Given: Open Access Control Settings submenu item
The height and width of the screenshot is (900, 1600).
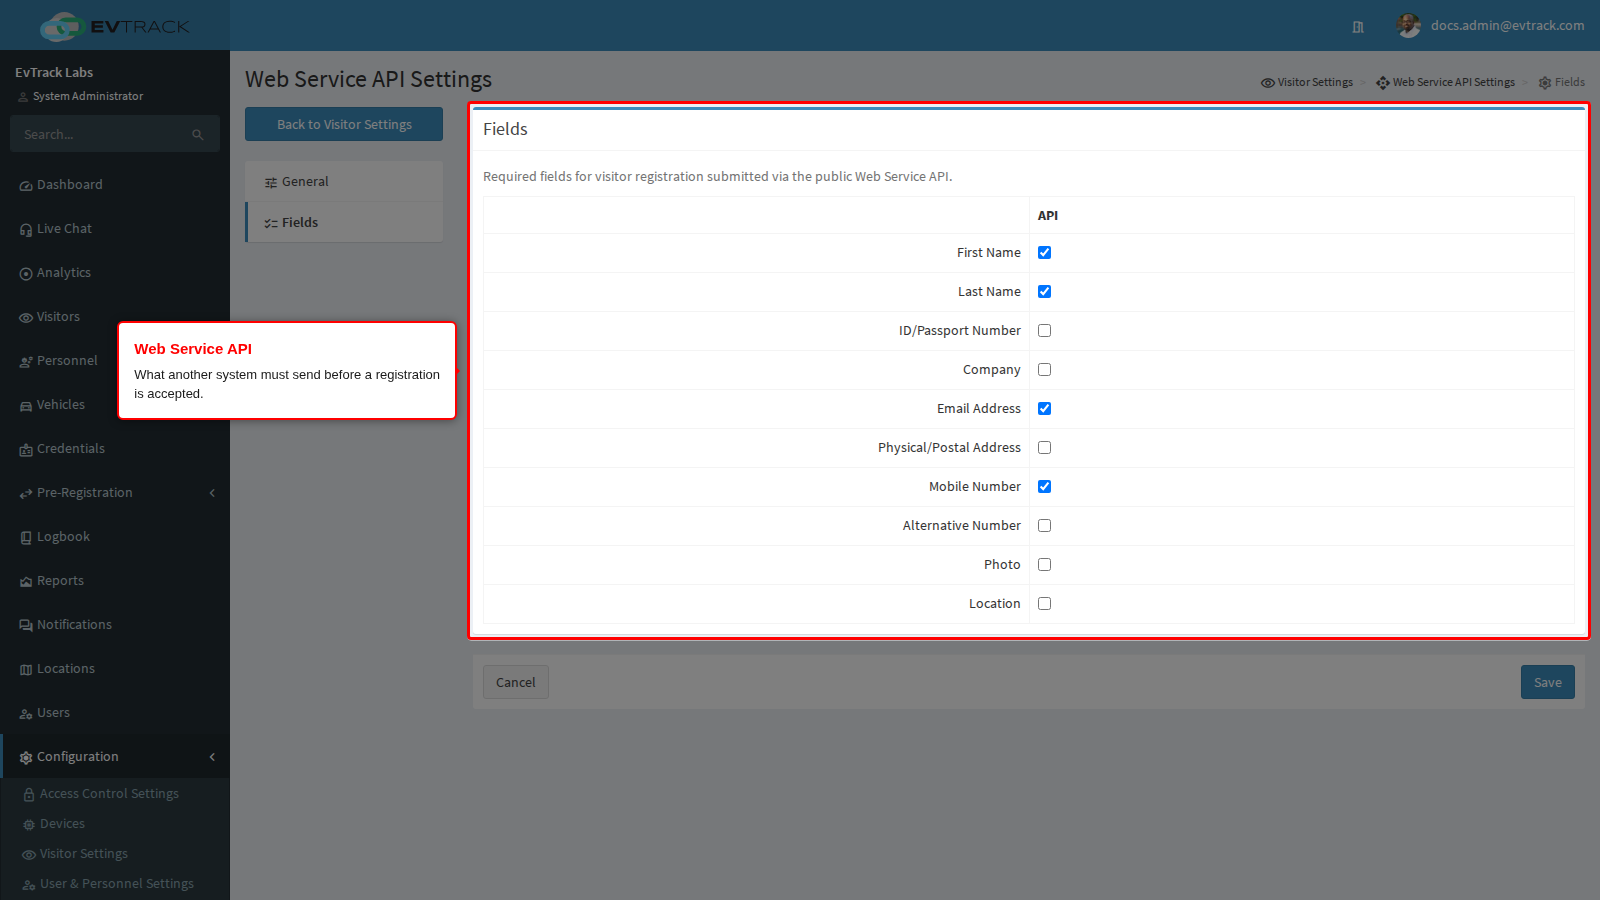Looking at the screenshot, I should [x=115, y=794].
